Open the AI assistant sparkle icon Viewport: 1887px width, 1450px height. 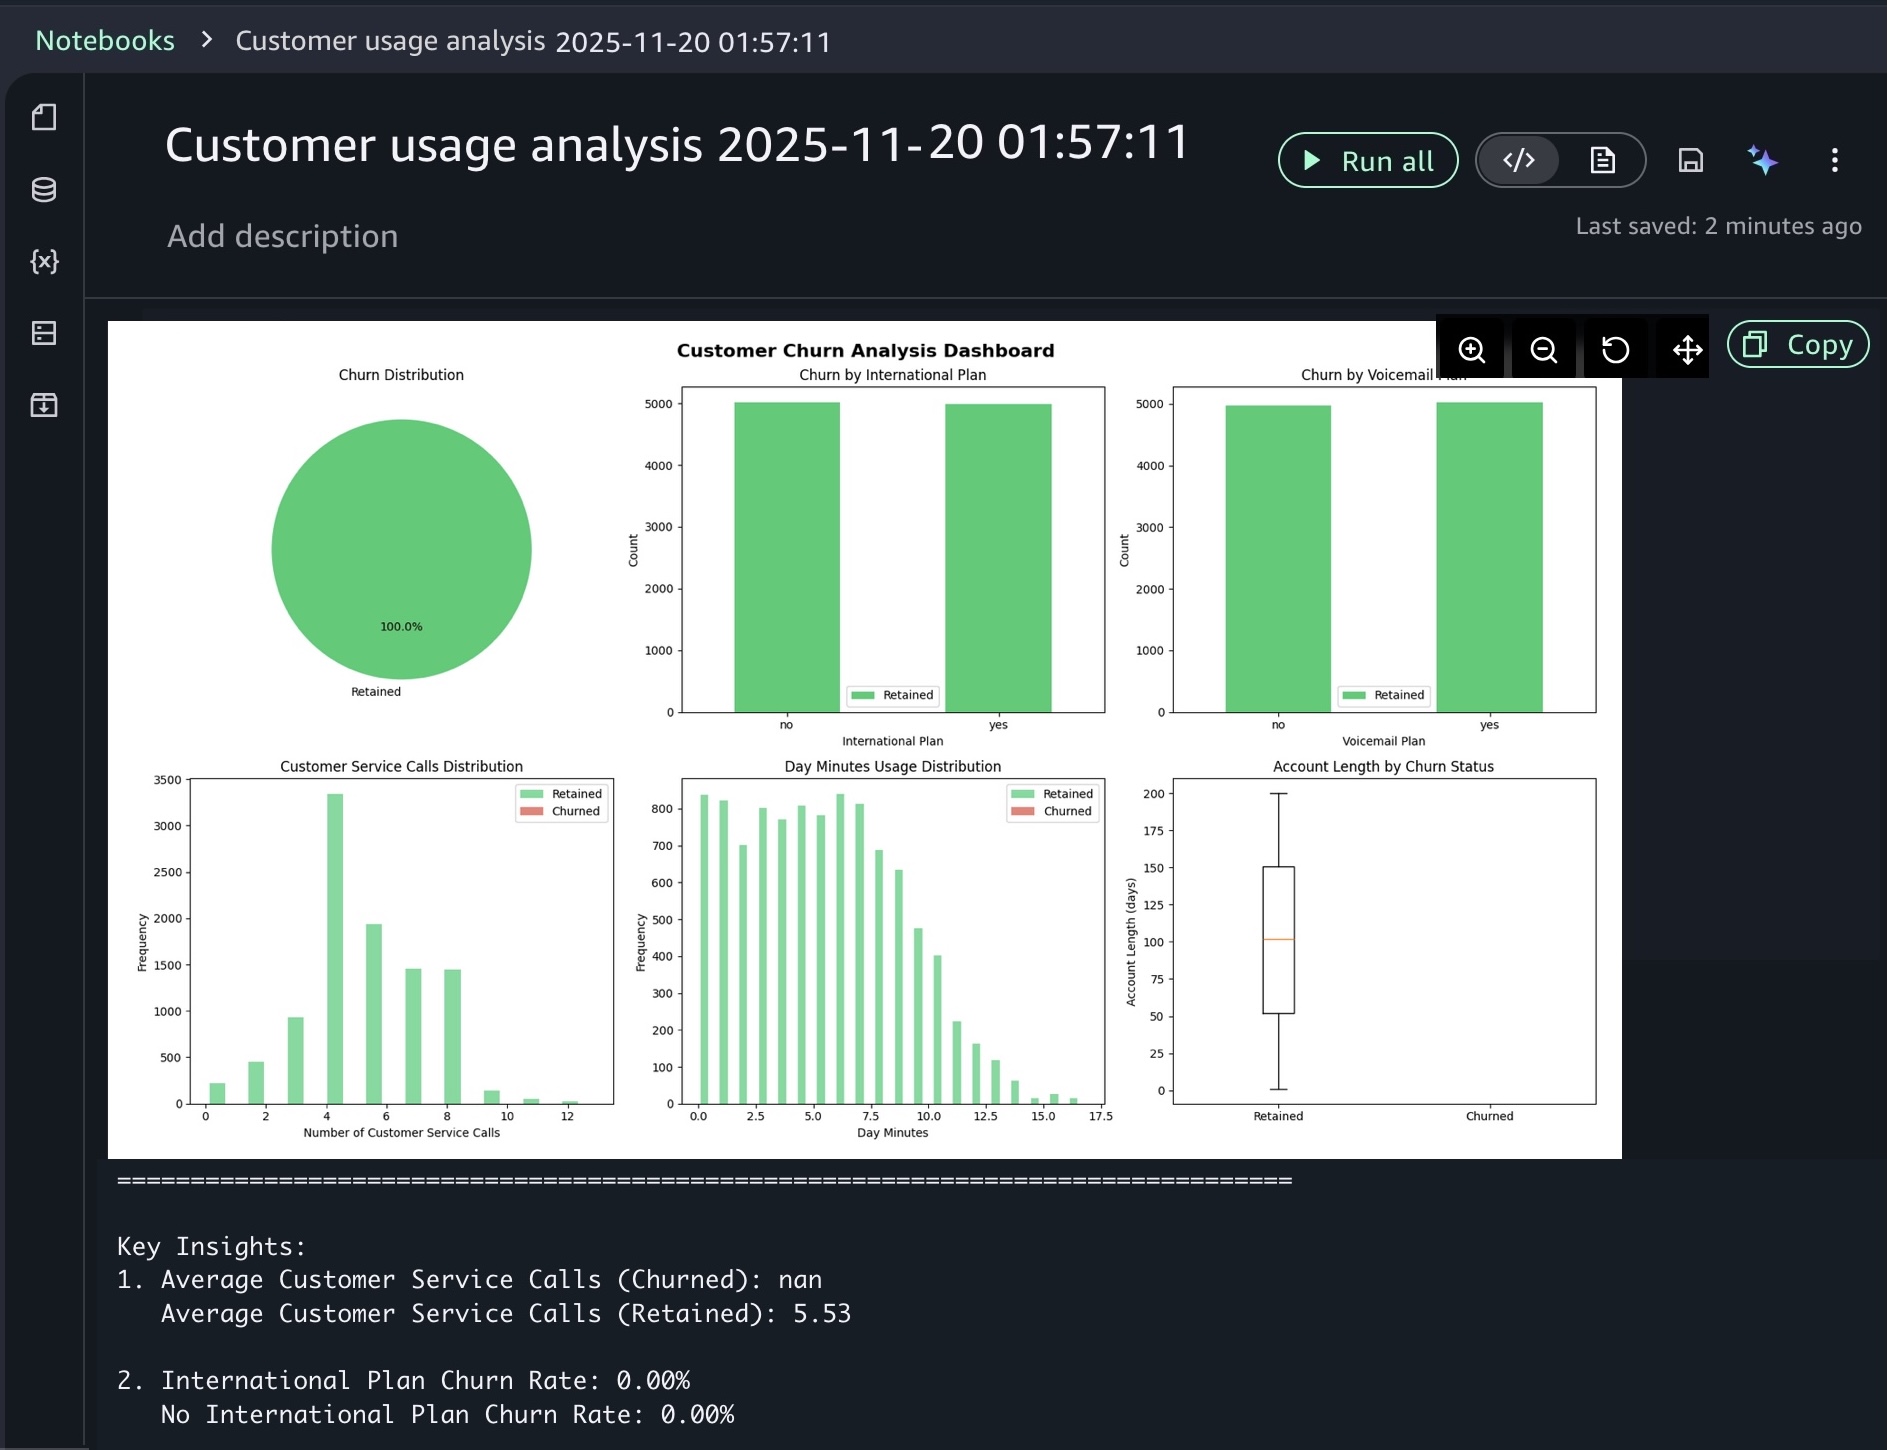1762,161
